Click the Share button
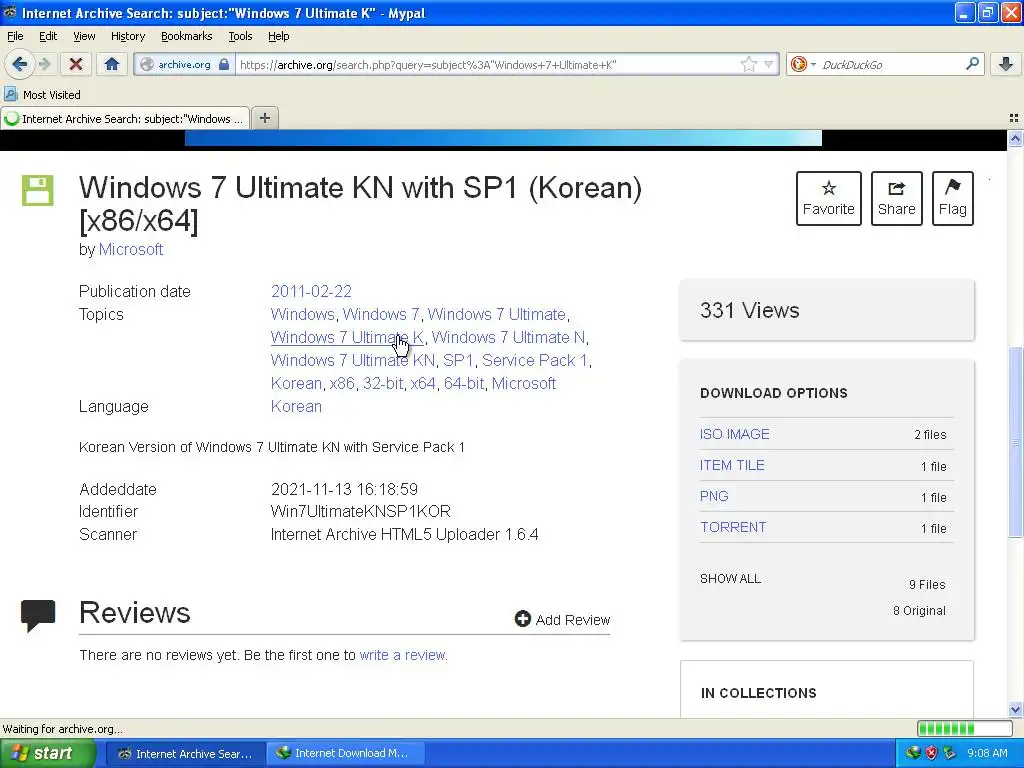 pyautogui.click(x=896, y=199)
